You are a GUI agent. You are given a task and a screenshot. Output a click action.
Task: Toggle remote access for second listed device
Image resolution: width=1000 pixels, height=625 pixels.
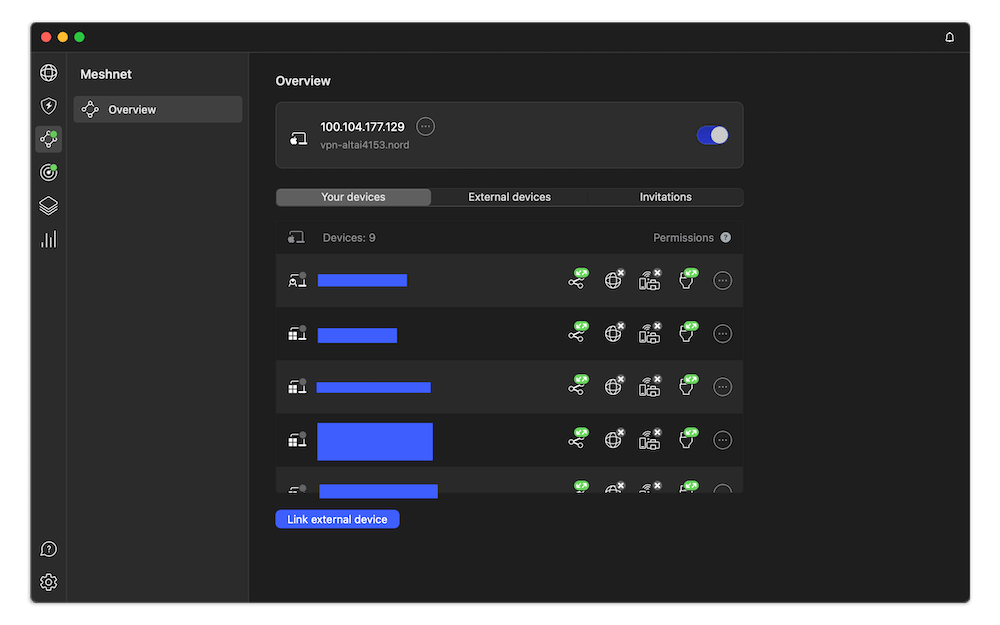pos(578,332)
